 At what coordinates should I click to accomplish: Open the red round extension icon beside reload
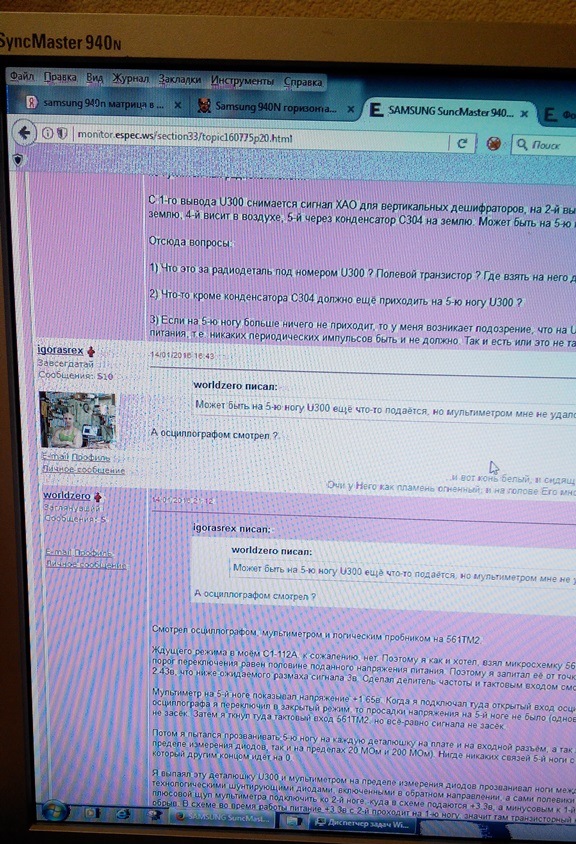tap(494, 144)
